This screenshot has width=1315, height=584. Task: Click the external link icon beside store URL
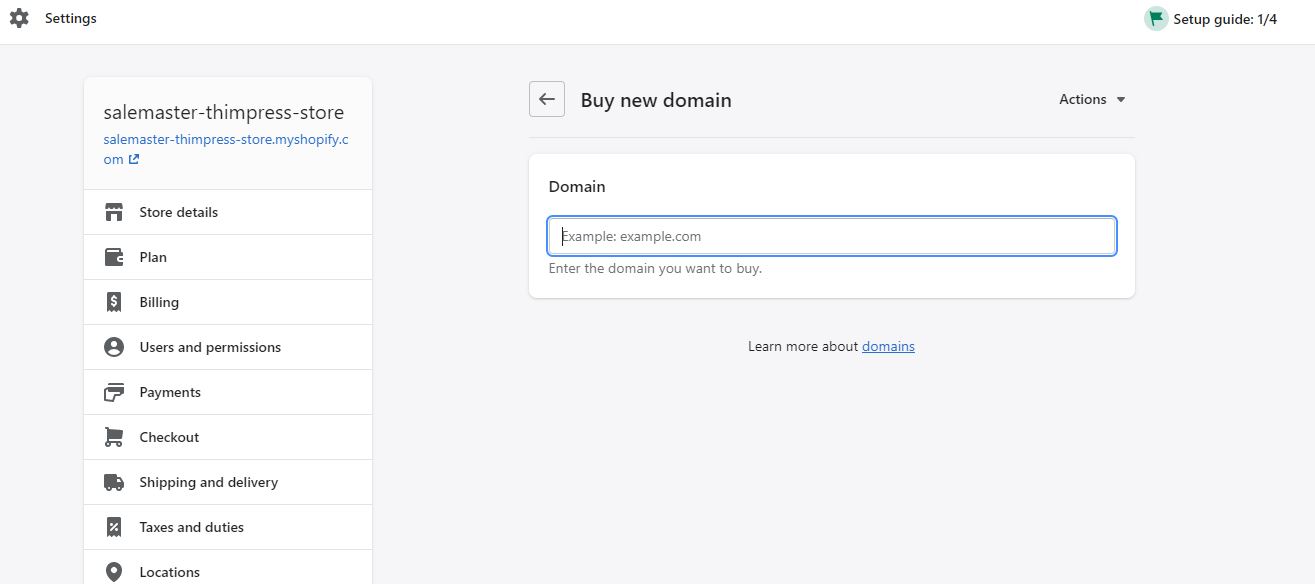click(x=135, y=159)
